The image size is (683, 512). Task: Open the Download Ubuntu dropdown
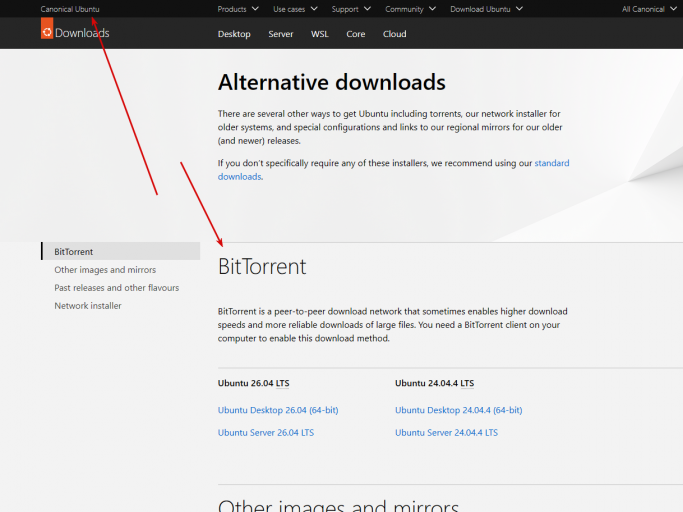486,9
